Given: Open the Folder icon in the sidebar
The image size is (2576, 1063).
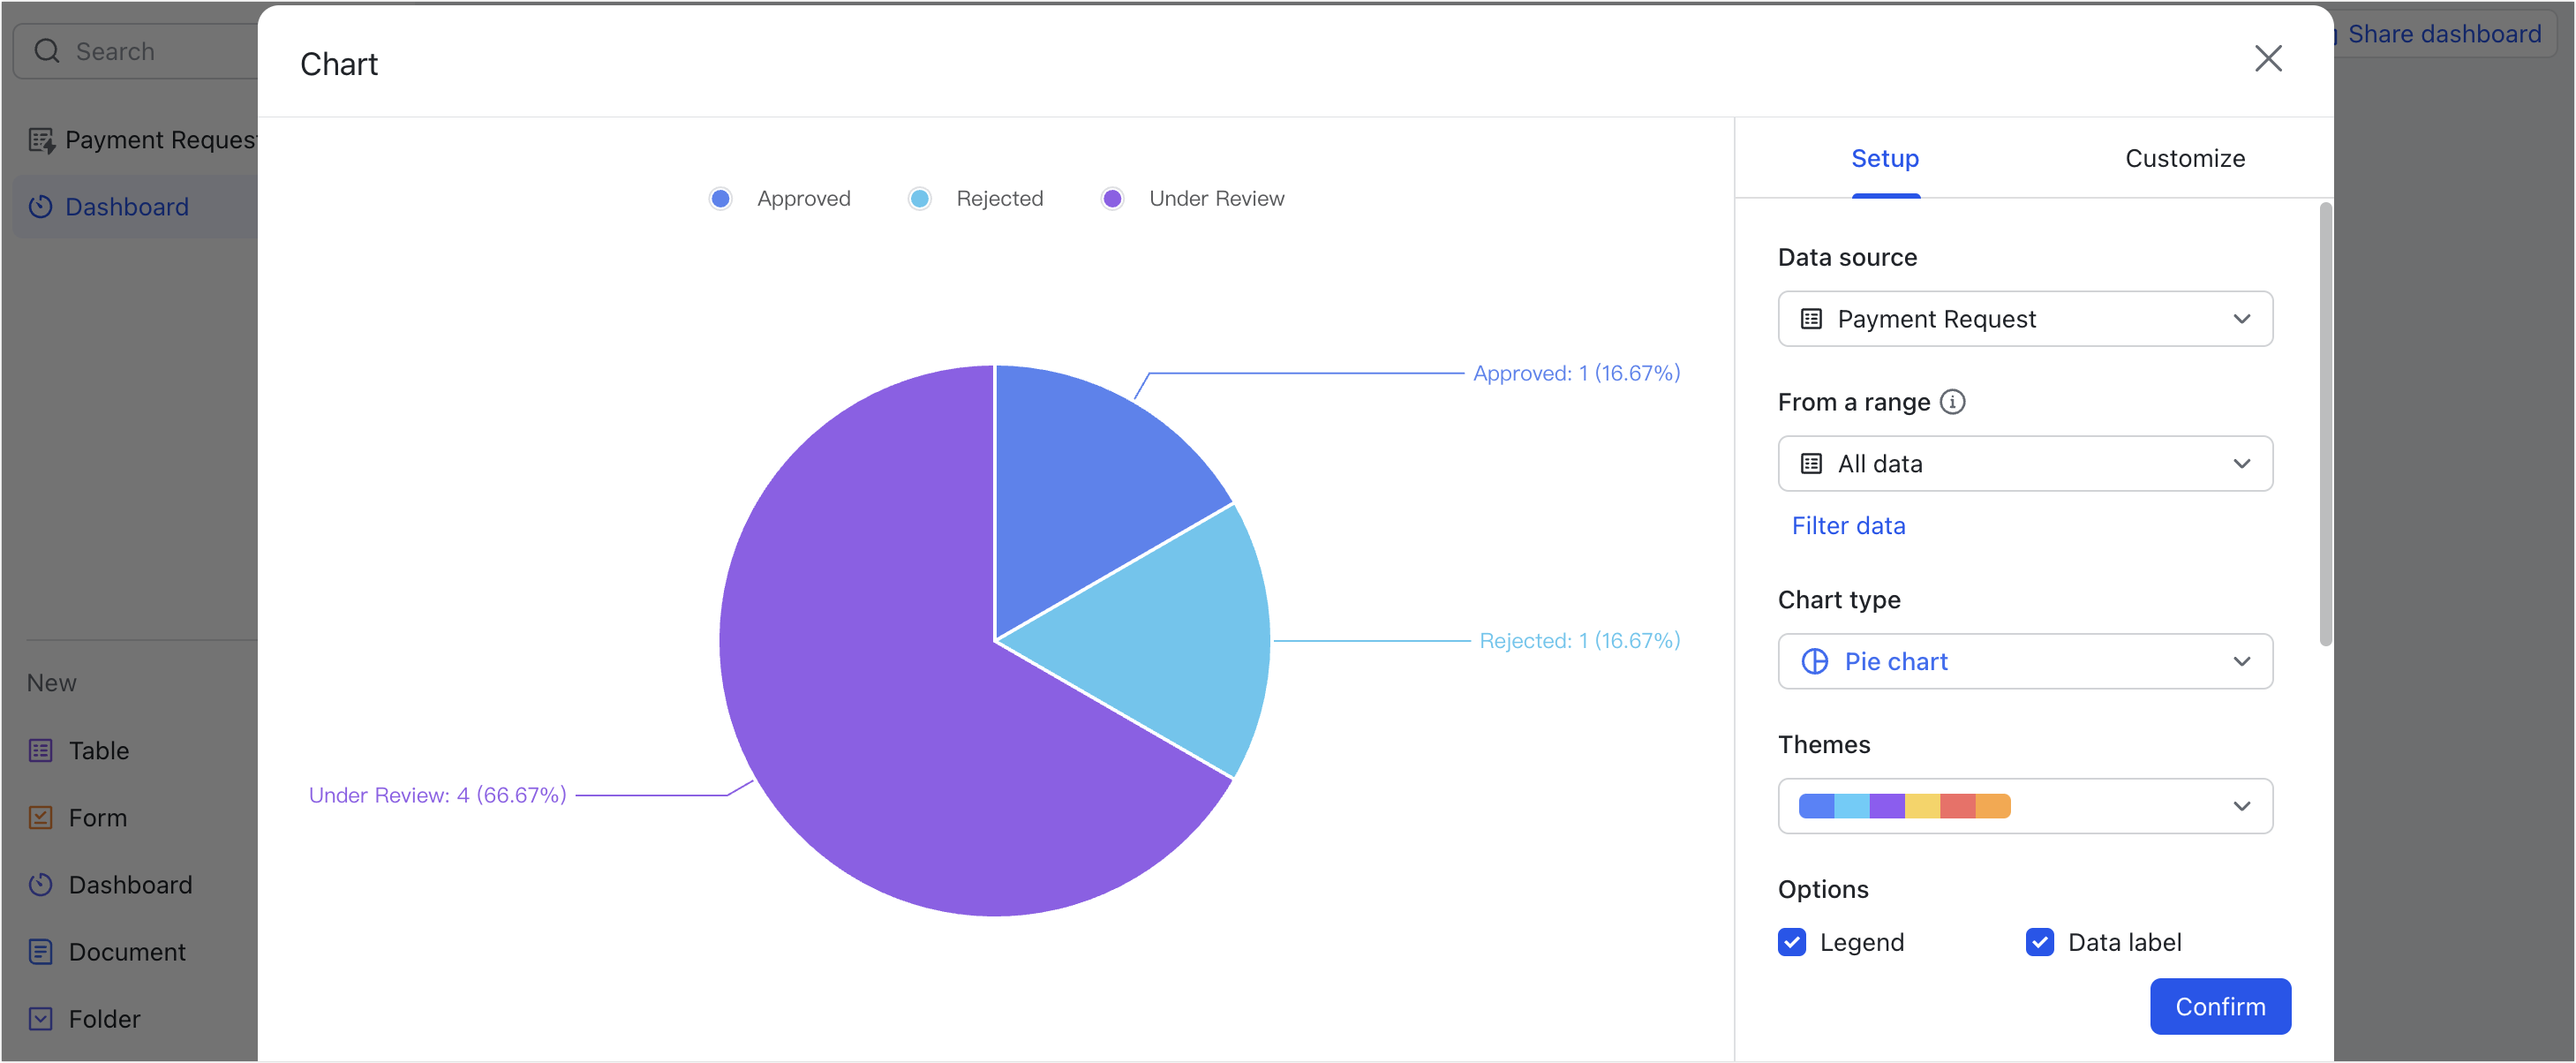Looking at the screenshot, I should click(40, 1018).
